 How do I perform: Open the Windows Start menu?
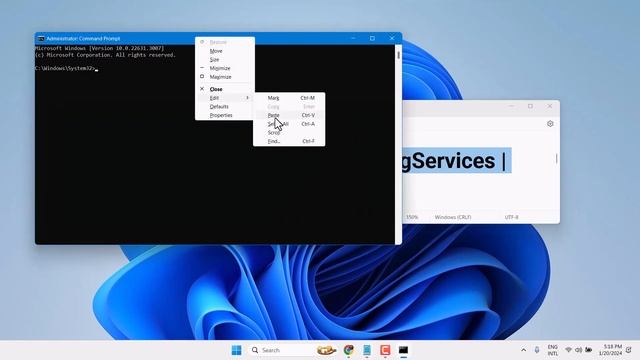[236, 350]
